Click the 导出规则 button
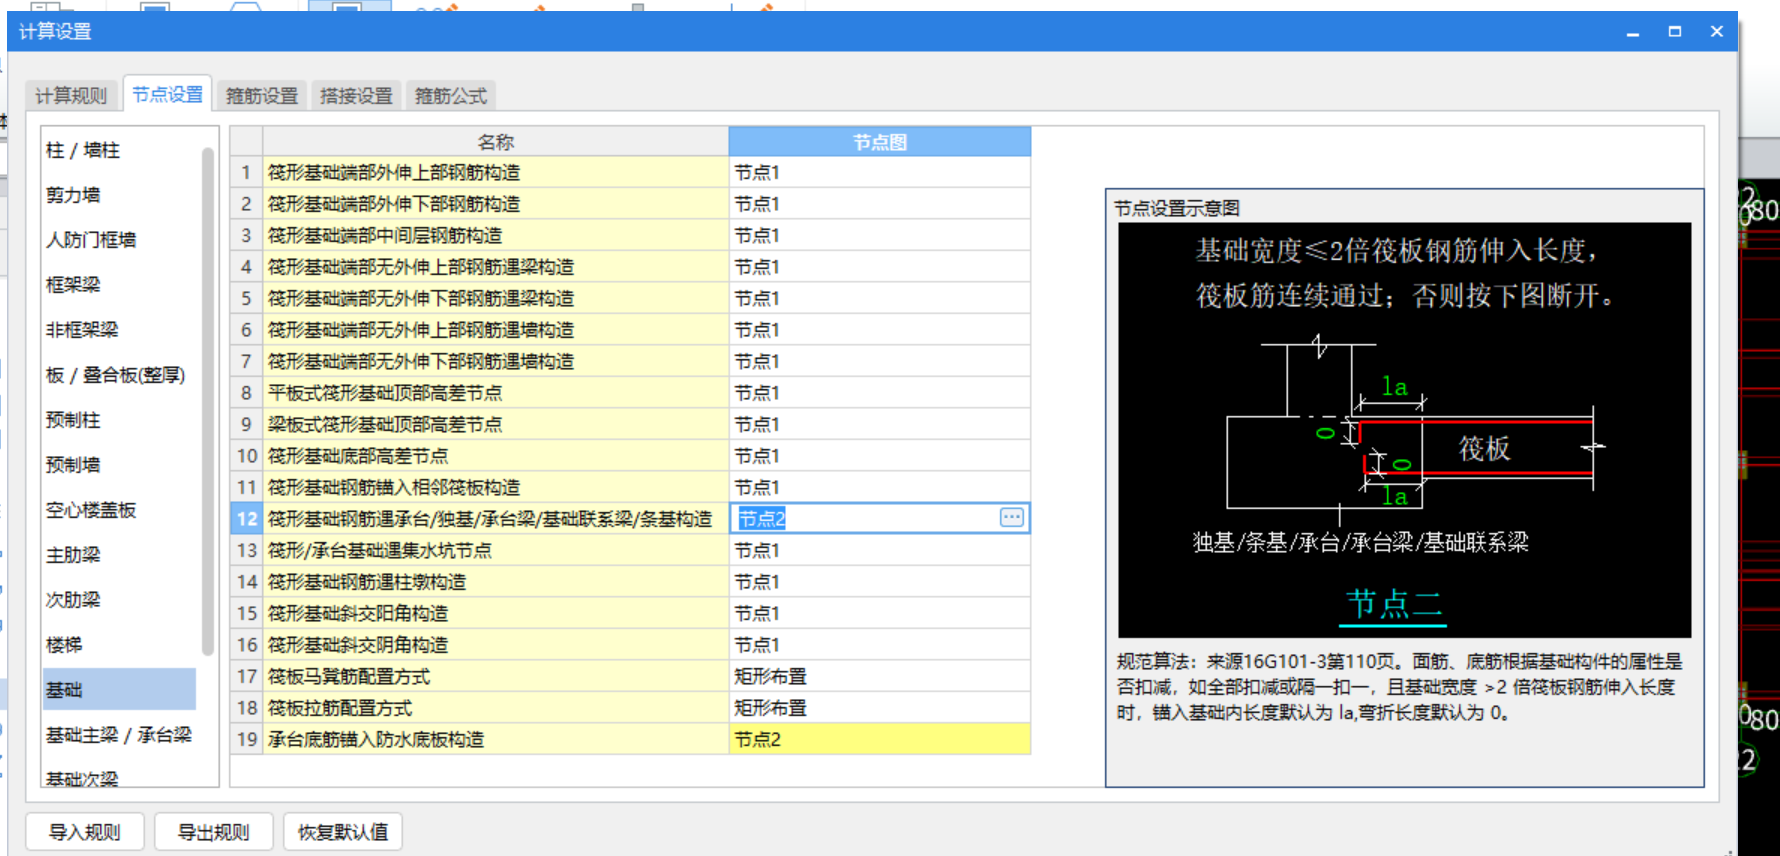This screenshot has width=1780, height=856. pyautogui.click(x=213, y=832)
